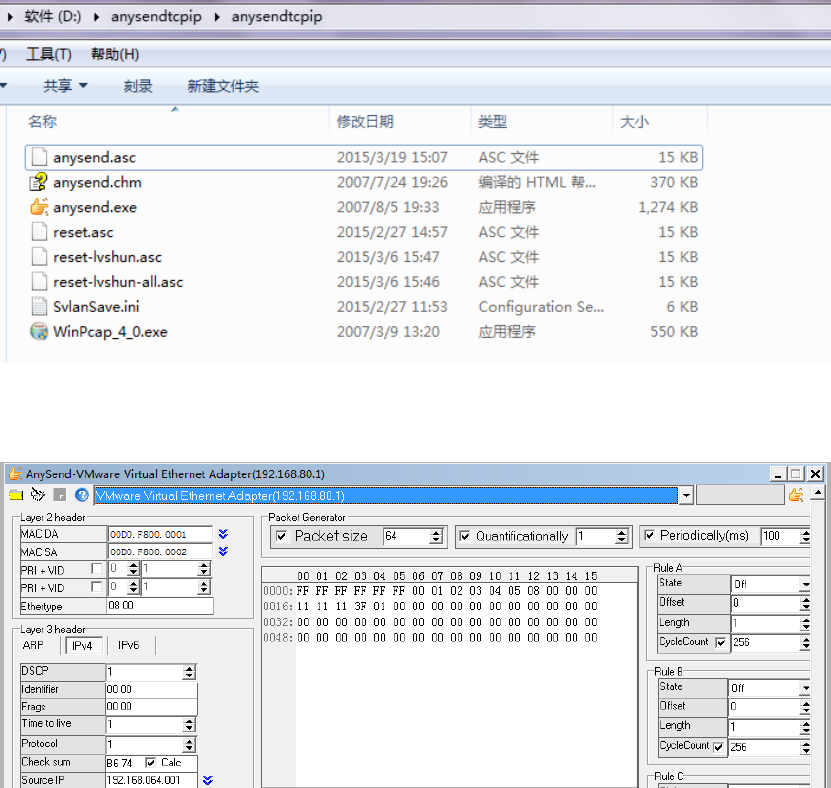Click the MAC SA input field

(160, 552)
